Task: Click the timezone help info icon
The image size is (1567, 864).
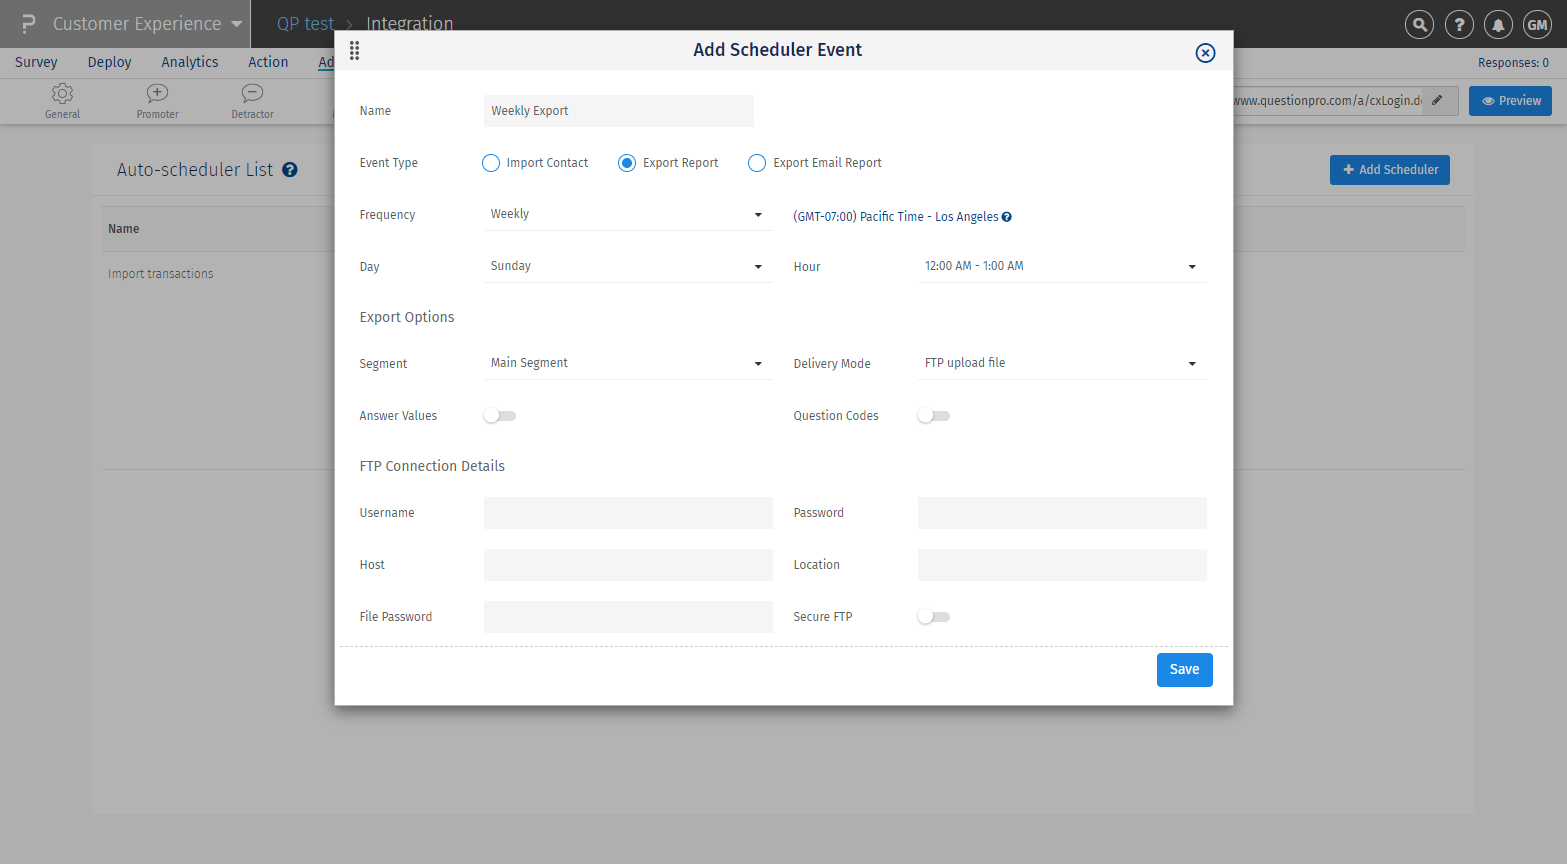Action: pos(1007,217)
